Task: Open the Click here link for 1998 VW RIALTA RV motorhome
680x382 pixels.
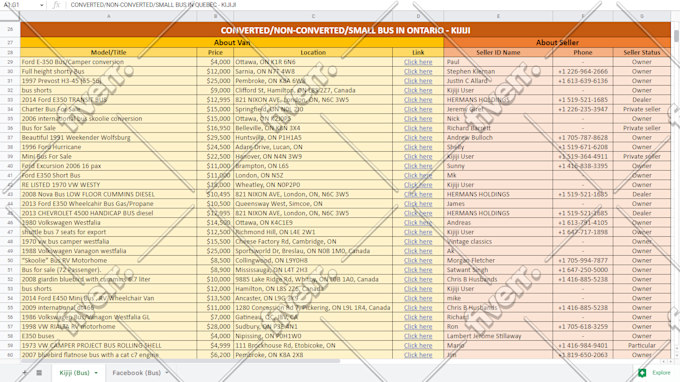Action: coord(418,326)
